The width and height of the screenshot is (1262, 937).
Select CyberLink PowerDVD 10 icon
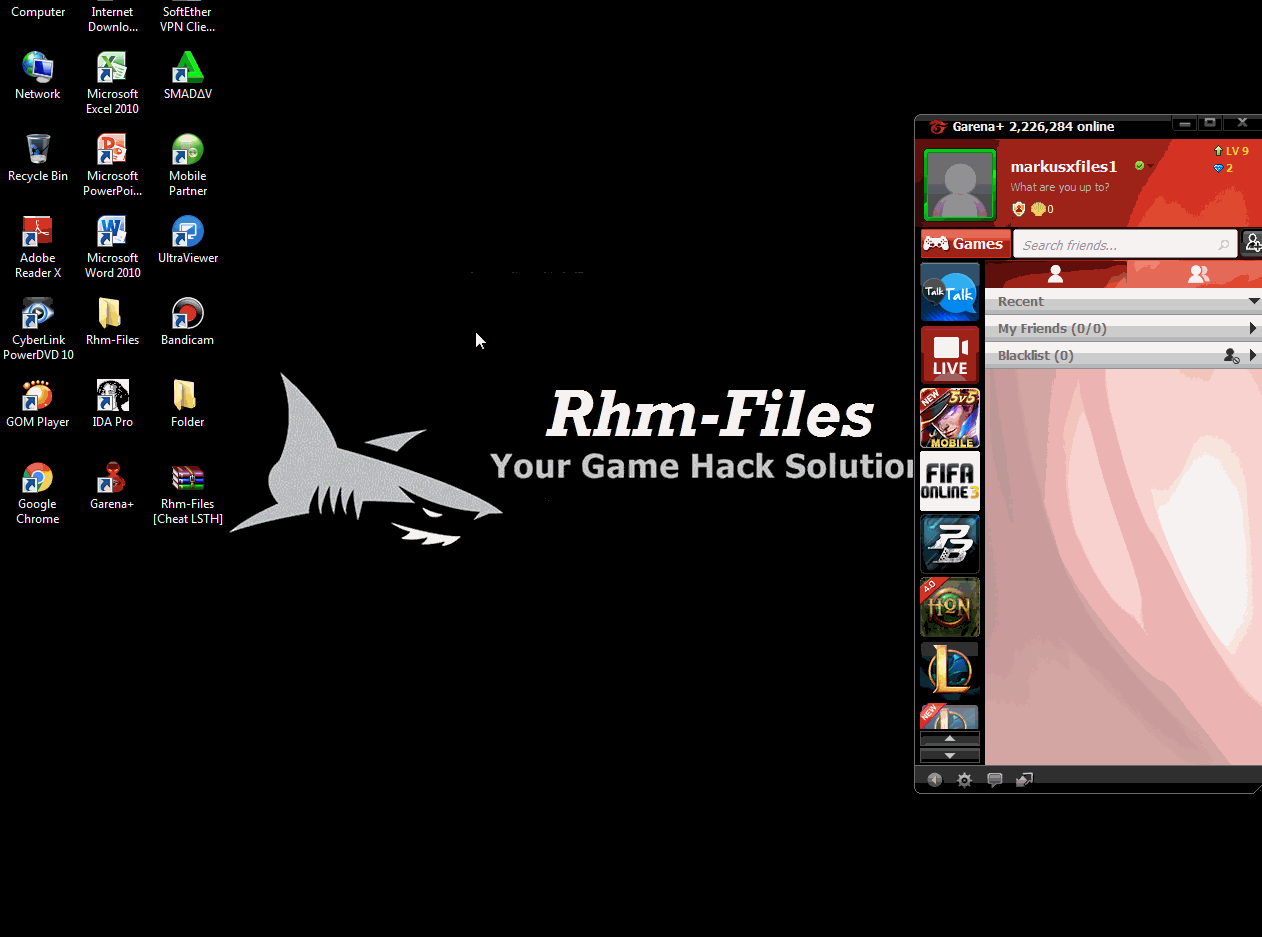tap(38, 329)
